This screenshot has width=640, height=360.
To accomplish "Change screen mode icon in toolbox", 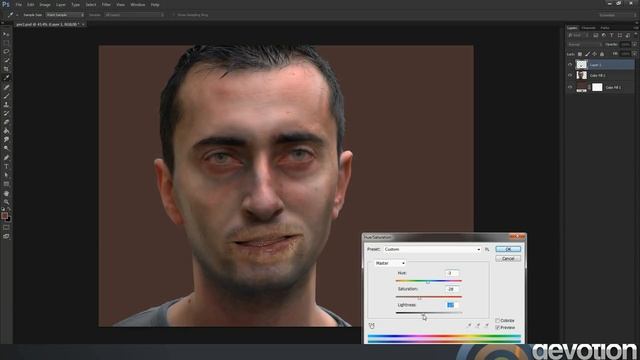I will (6, 236).
